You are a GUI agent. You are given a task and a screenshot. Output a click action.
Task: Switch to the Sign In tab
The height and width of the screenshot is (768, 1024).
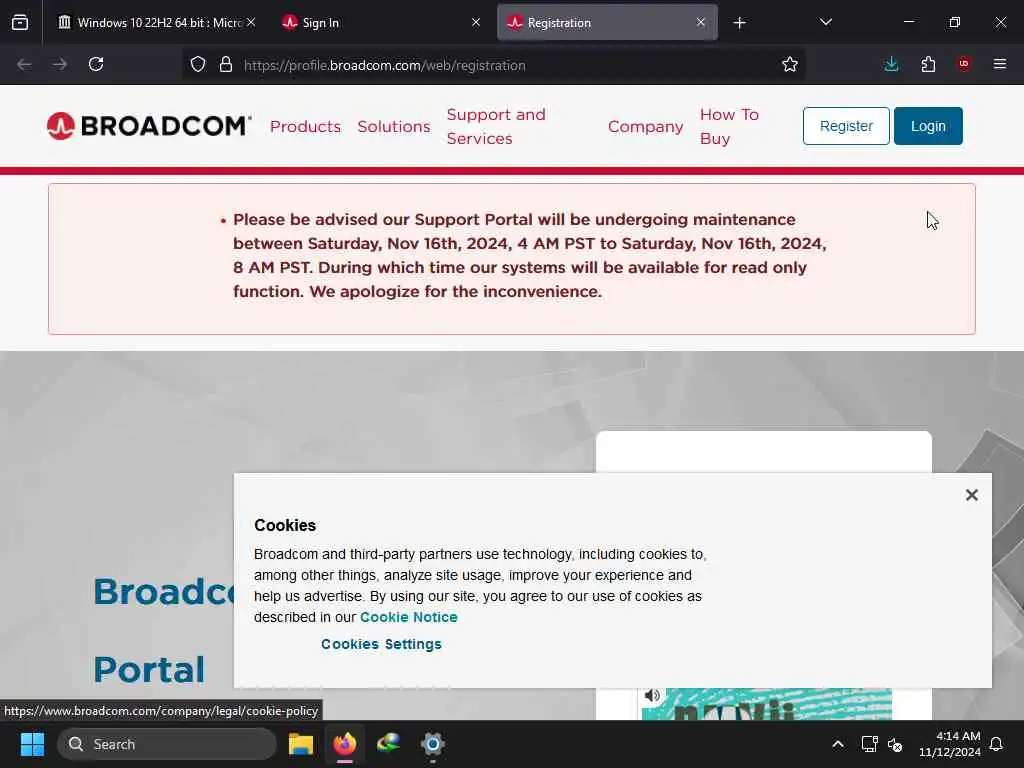click(x=381, y=23)
